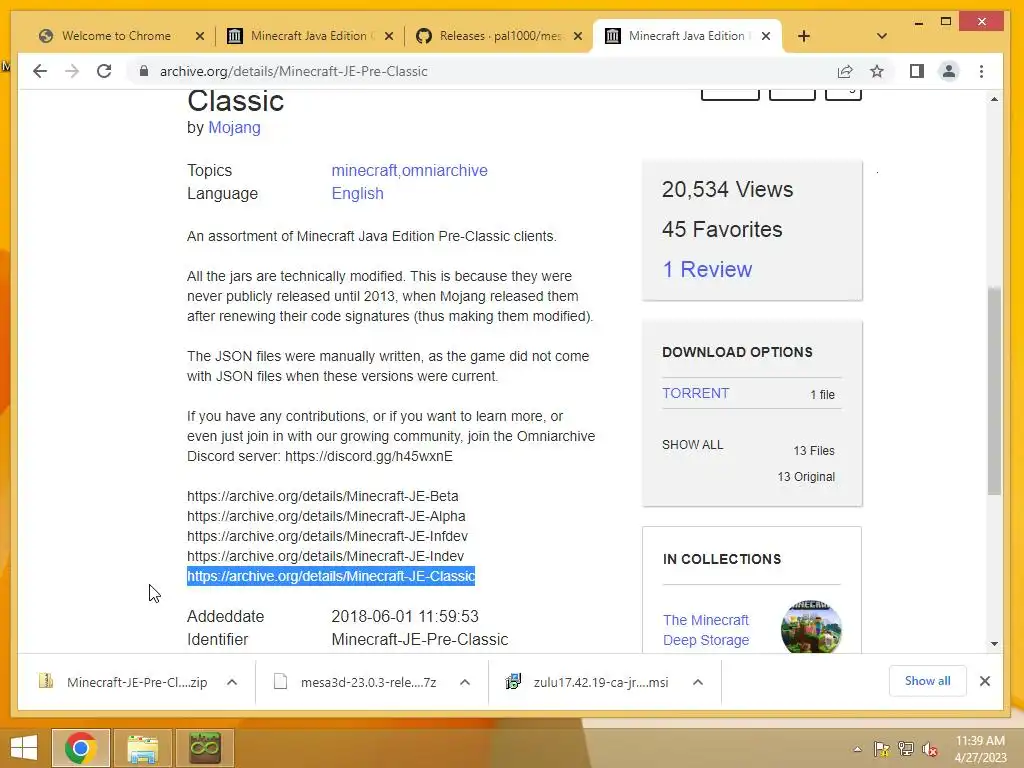Close the downloads bar
This screenshot has height=768, width=1024.
(985, 681)
